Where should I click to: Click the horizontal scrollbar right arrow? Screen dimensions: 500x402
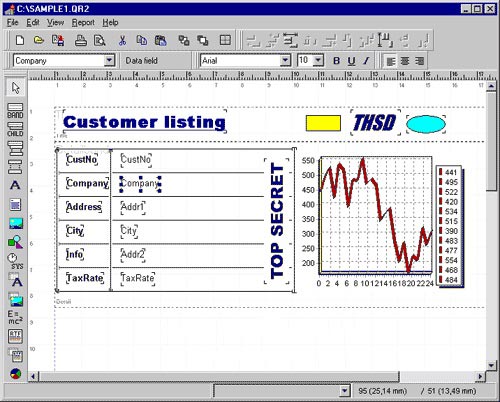click(480, 377)
